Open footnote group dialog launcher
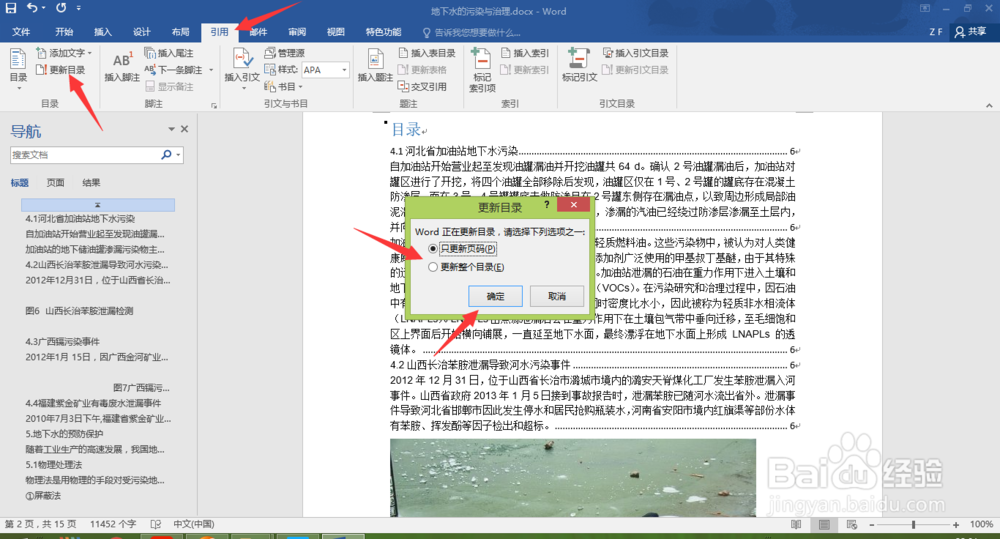This screenshot has height=539, width=1000. (214, 105)
